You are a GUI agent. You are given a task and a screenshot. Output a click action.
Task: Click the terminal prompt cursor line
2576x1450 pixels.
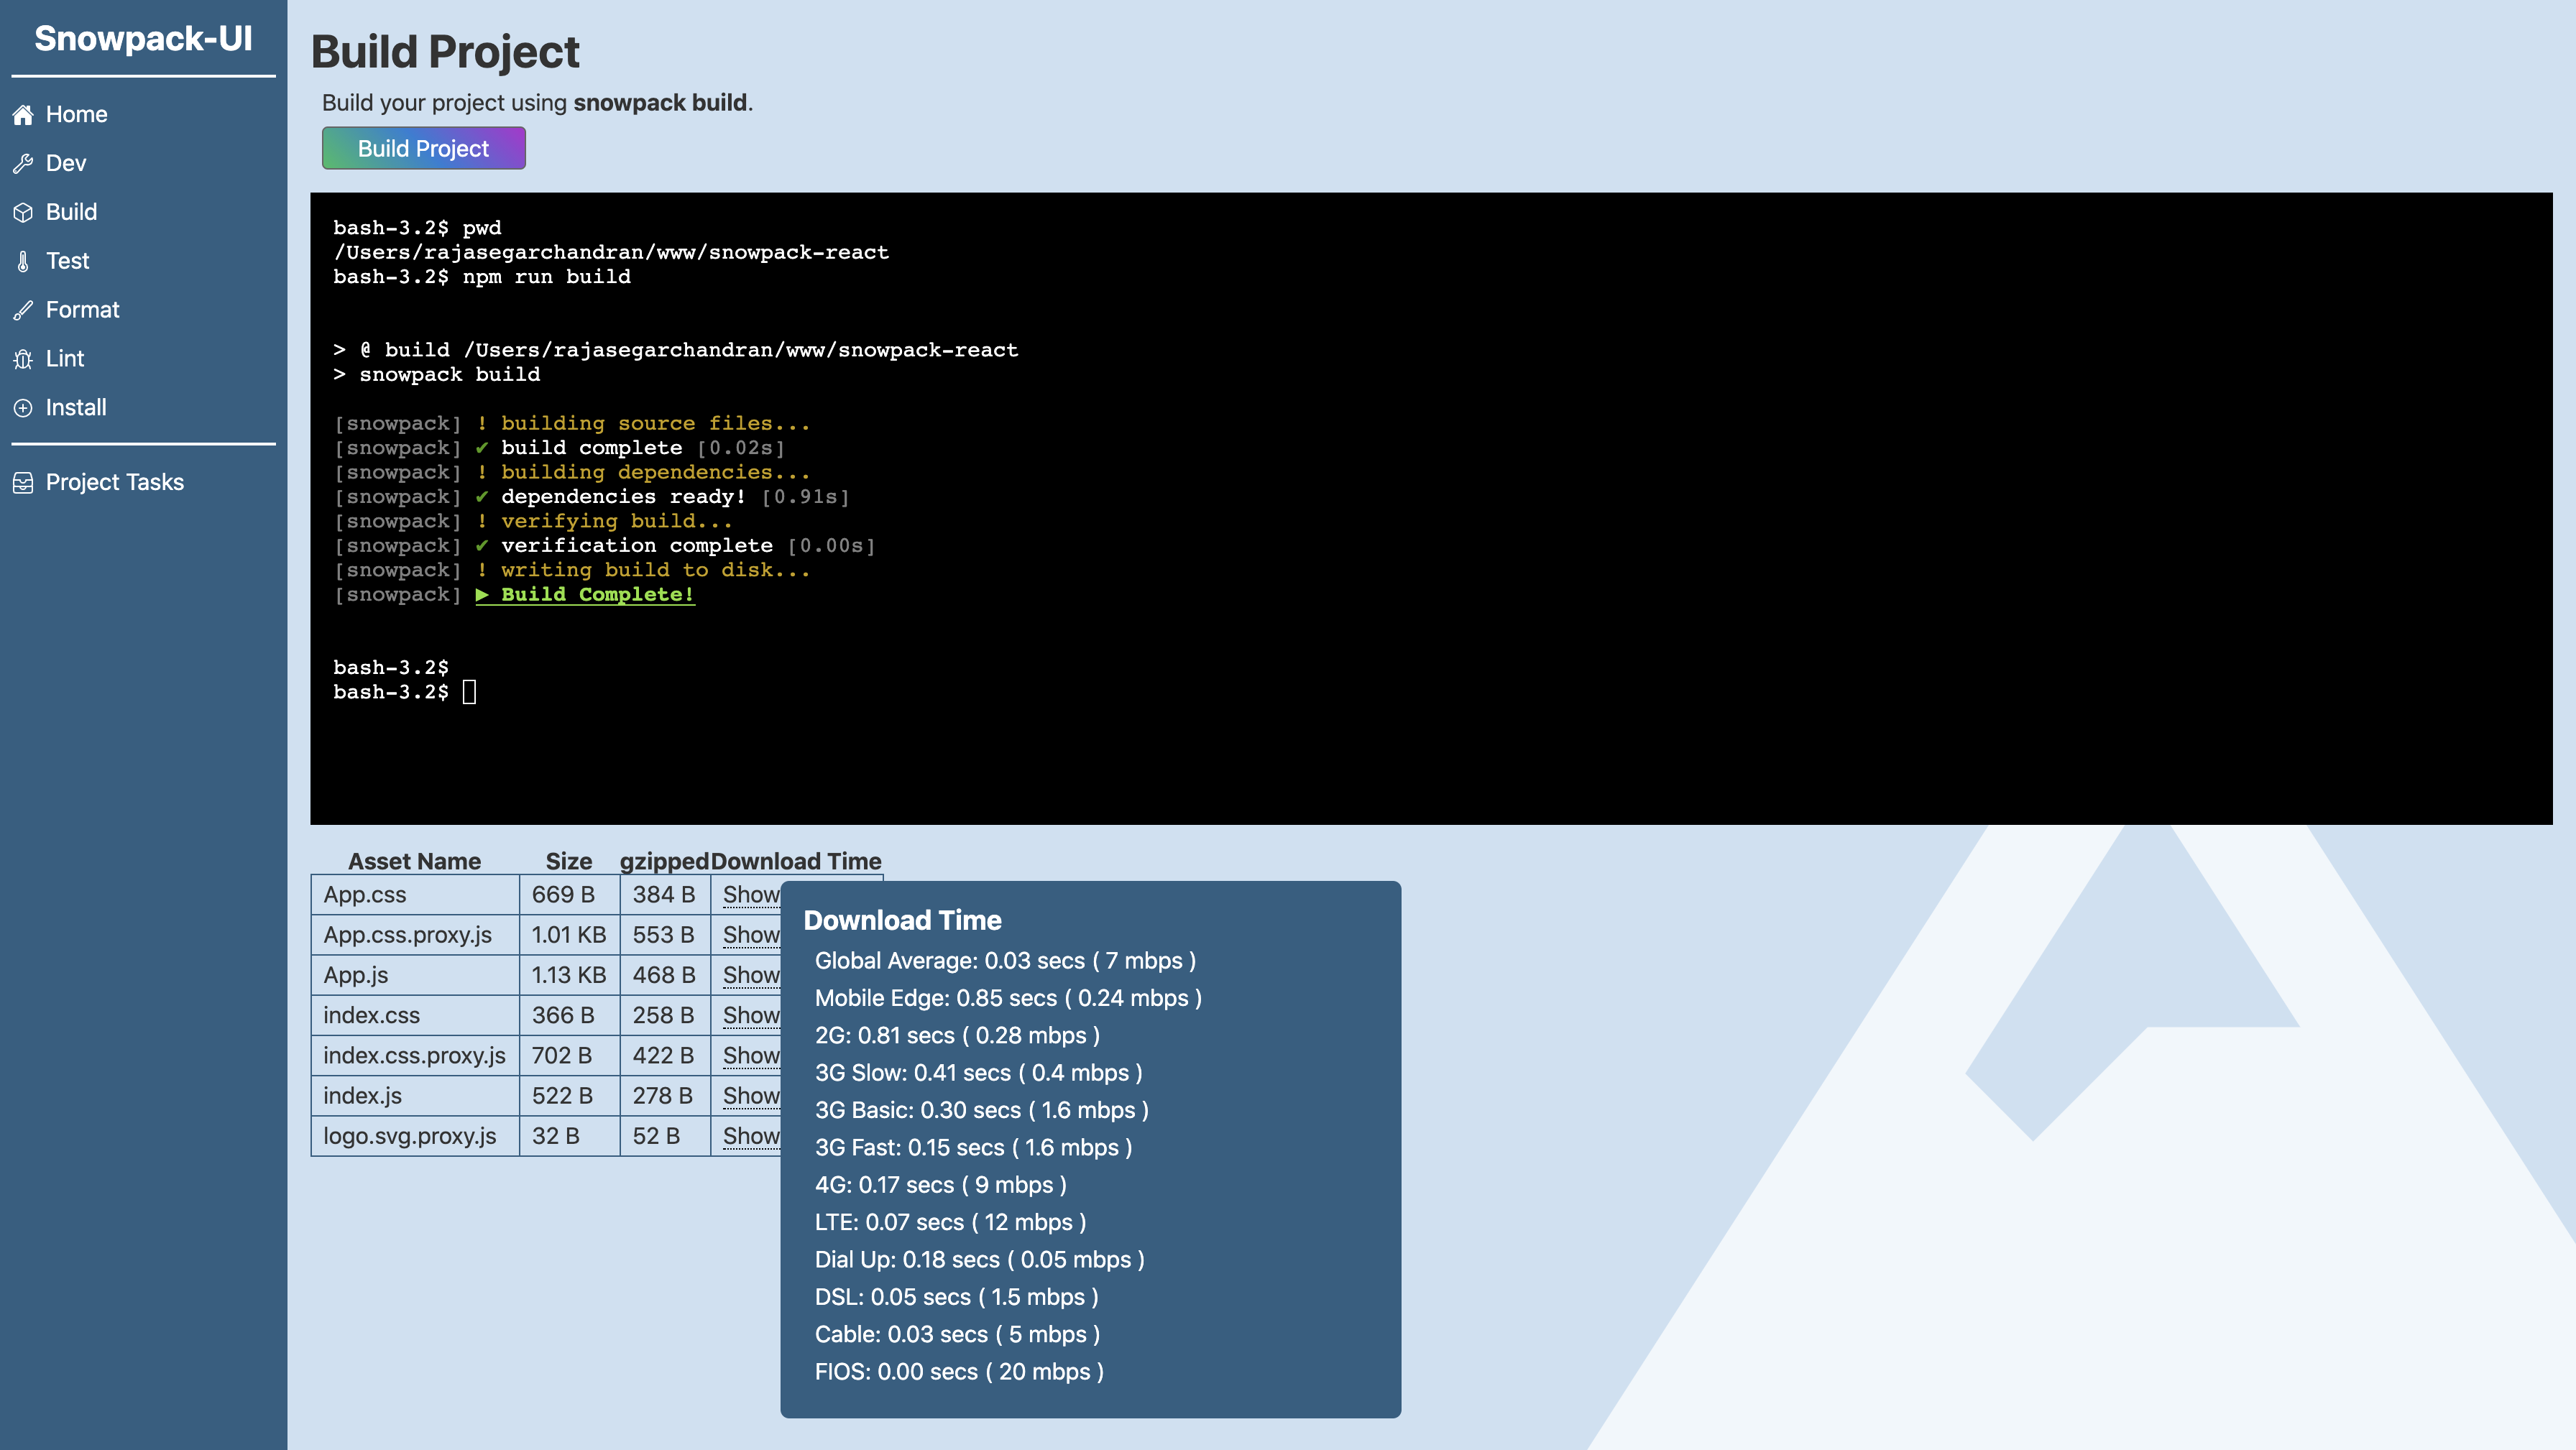(x=468, y=692)
